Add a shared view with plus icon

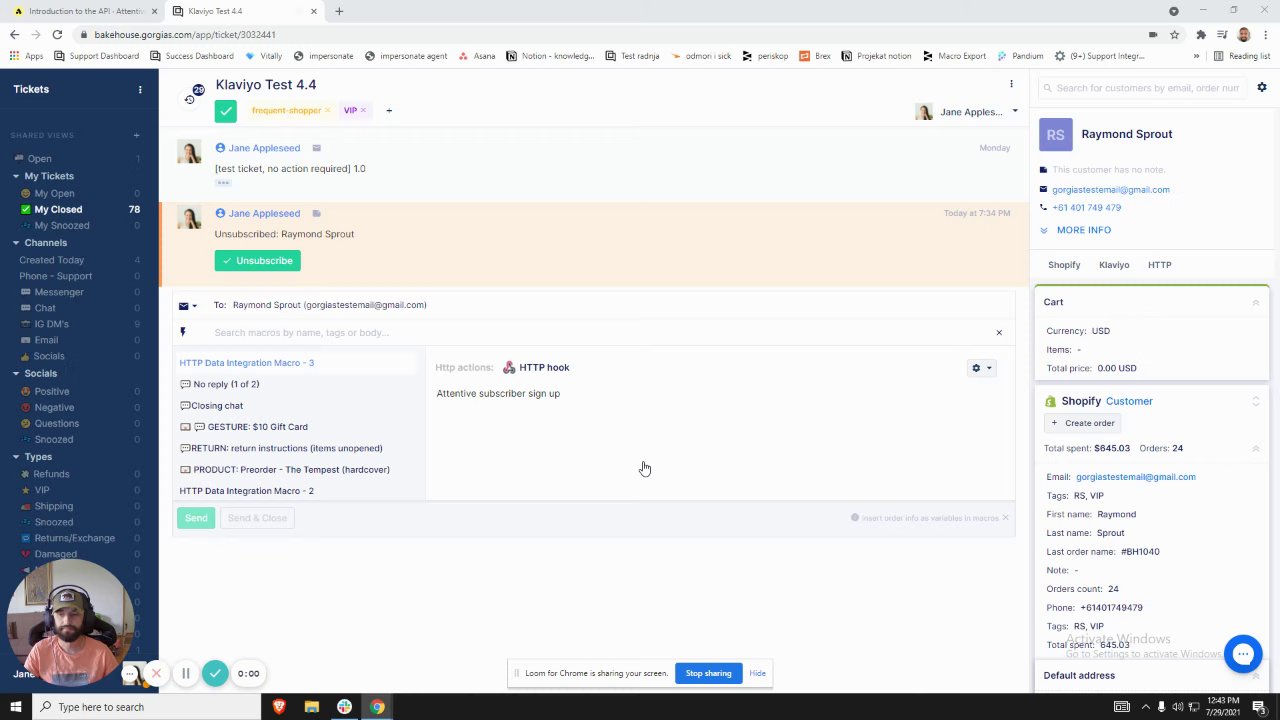pos(137,136)
